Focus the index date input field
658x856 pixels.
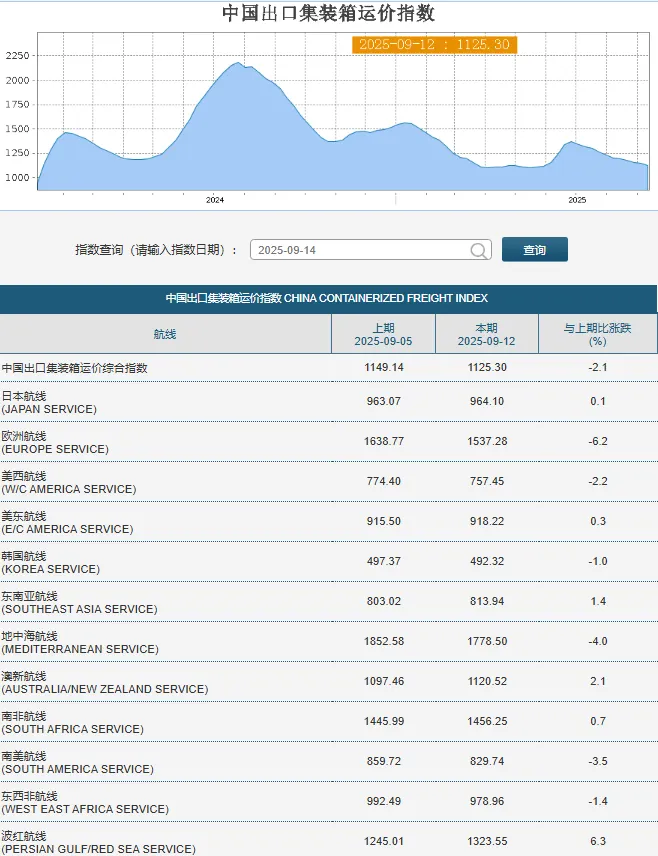371,250
